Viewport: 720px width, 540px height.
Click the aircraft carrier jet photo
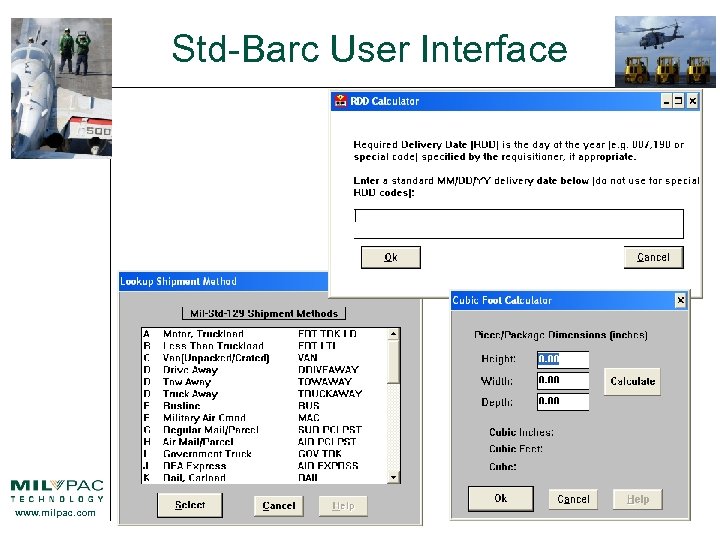click(61, 88)
